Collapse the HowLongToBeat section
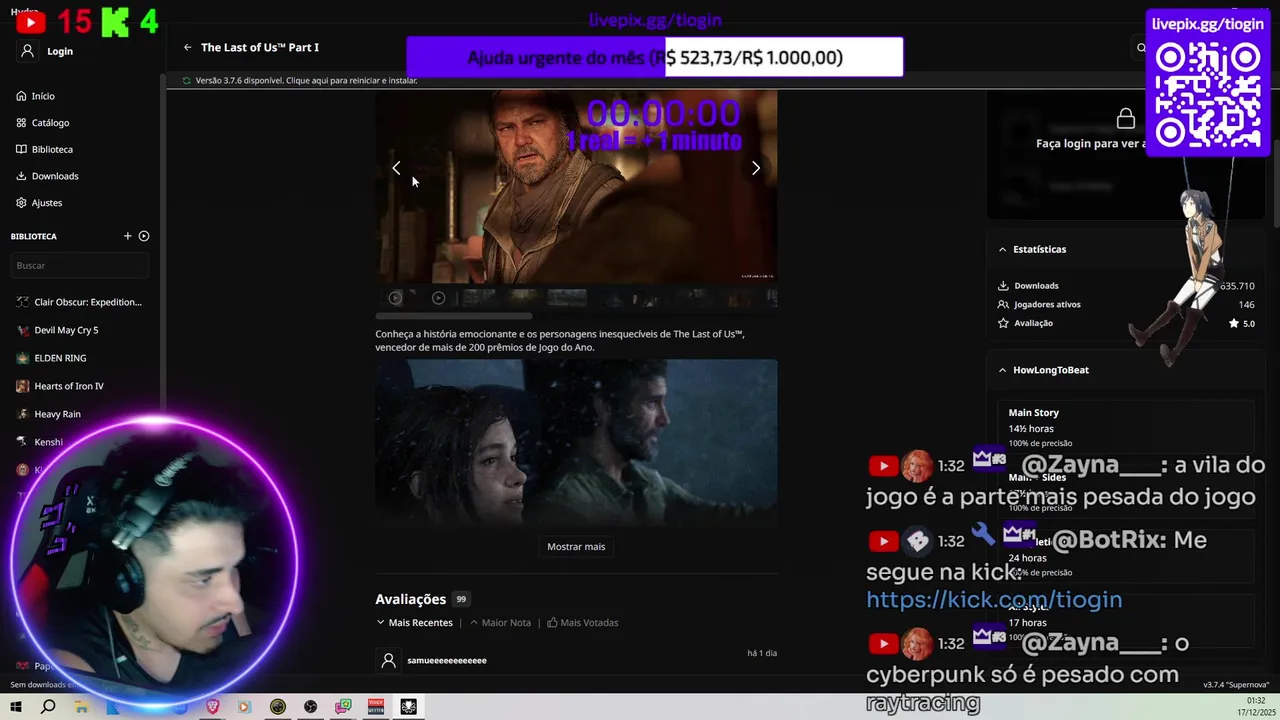Image resolution: width=1280 pixels, height=720 pixels. tap(1002, 370)
